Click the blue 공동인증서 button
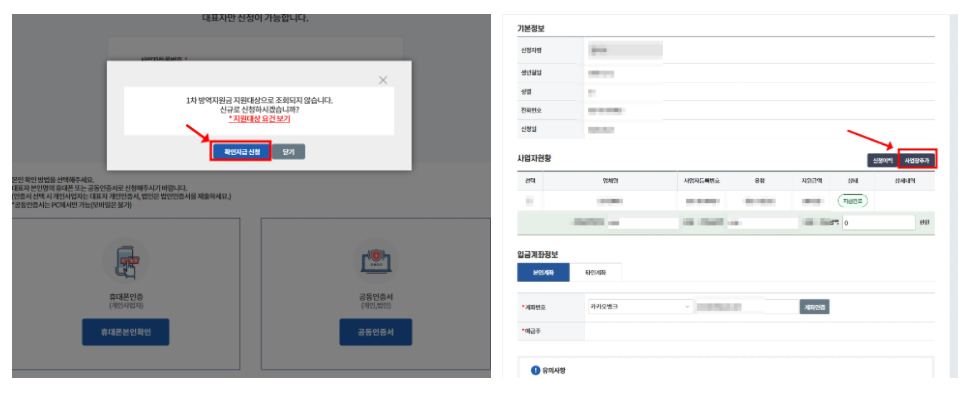This screenshot has width=967, height=397. pos(376,332)
